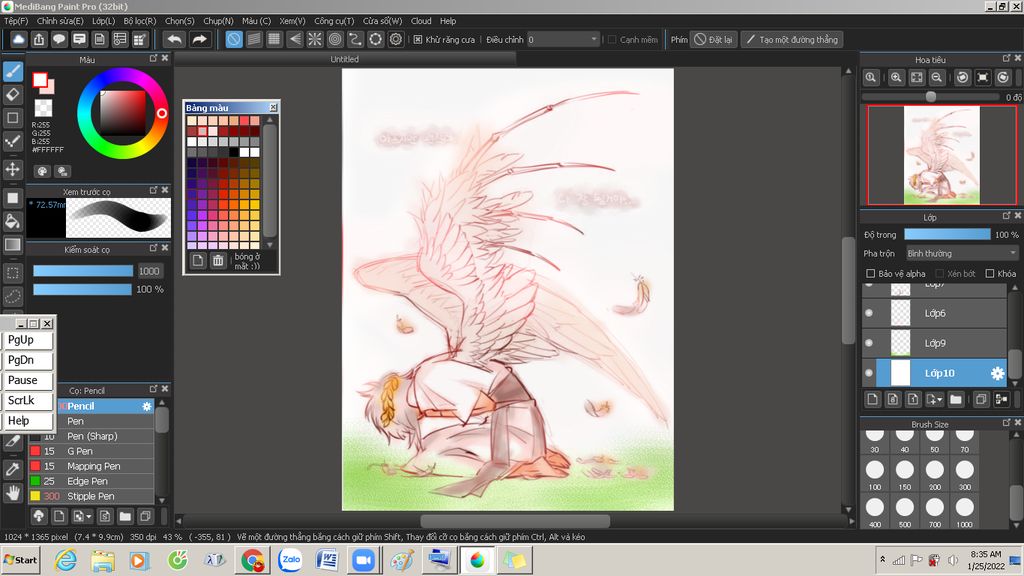The width and height of the screenshot is (1024, 576).
Task: Click the Navigator canvas thumbnail
Action: coord(942,155)
